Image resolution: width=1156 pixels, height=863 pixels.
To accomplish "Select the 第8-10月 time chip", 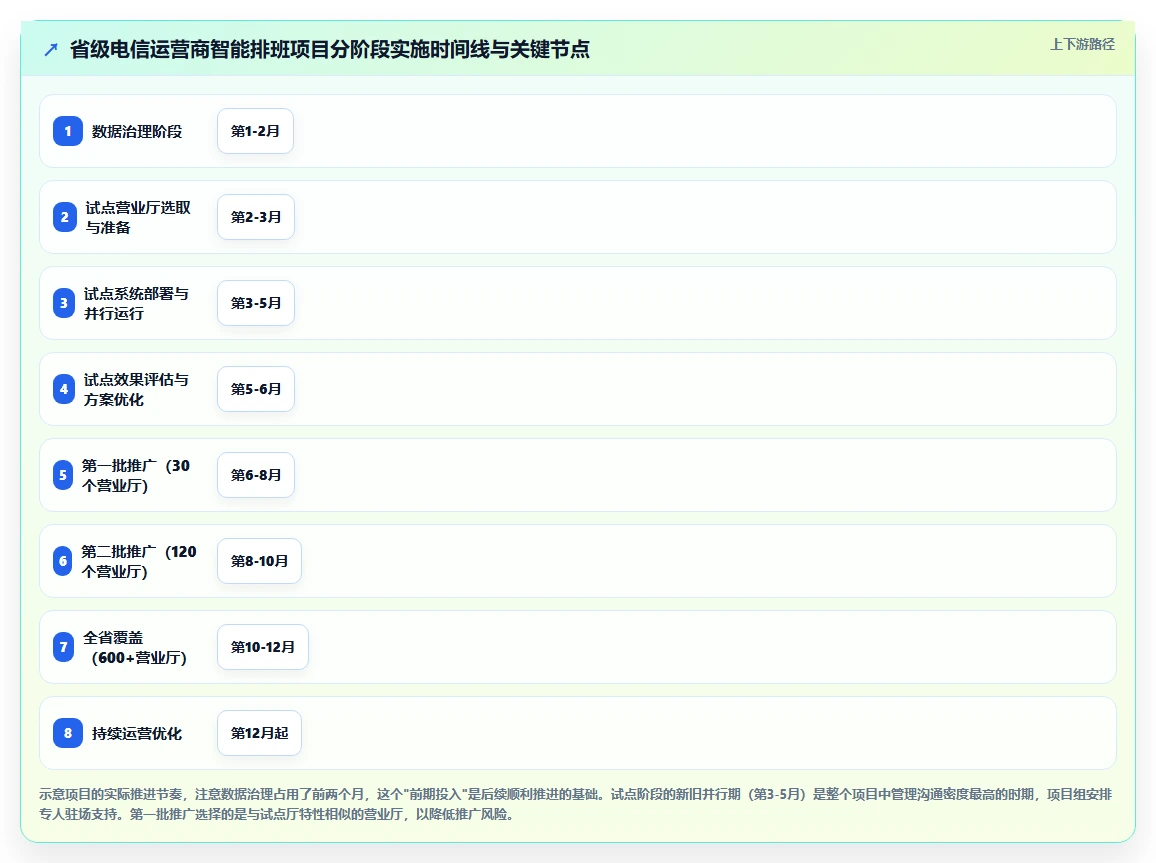I will tap(260, 561).
